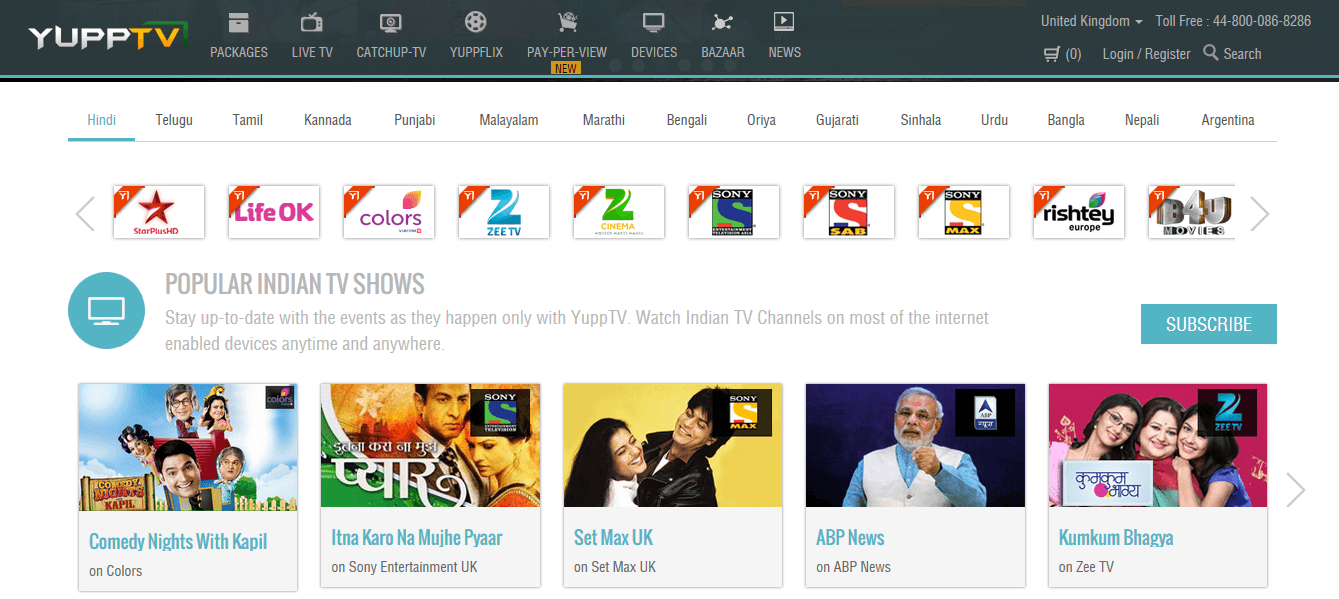
Task: Click the 'on Colors' caption
Action: [x=115, y=571]
